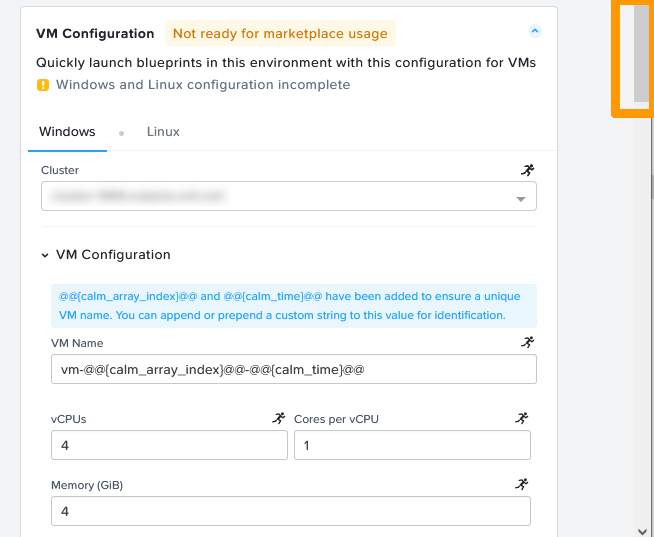Click the vCPUs input field

[x=169, y=445]
